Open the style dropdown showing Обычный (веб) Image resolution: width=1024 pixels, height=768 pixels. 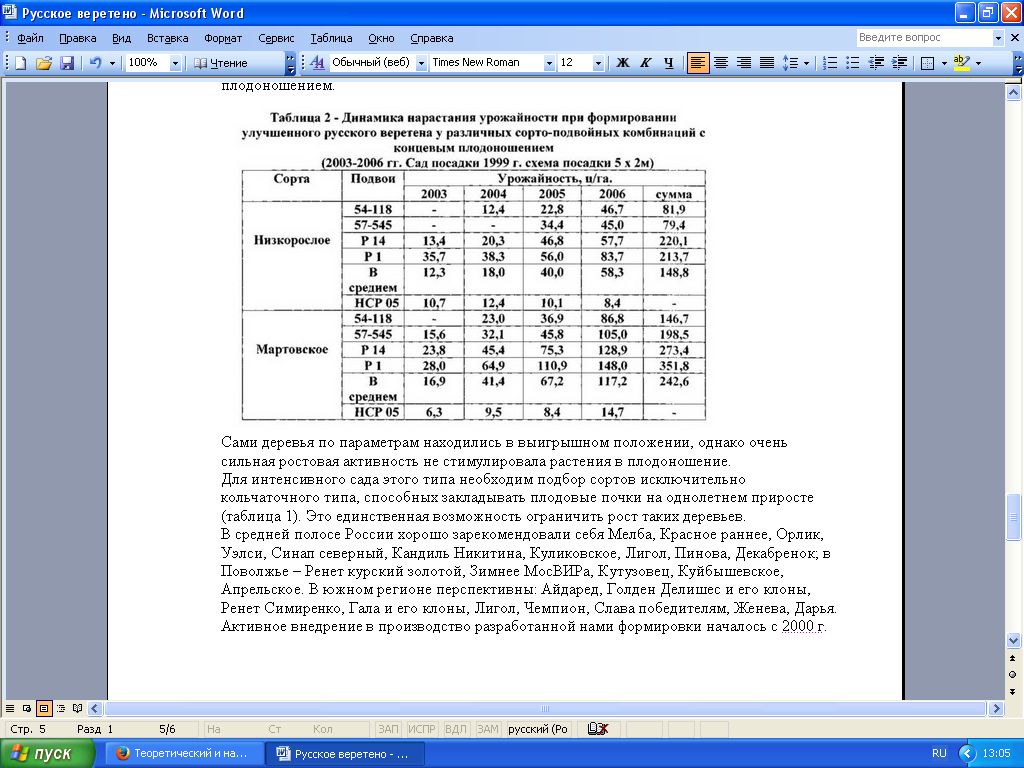(421, 63)
